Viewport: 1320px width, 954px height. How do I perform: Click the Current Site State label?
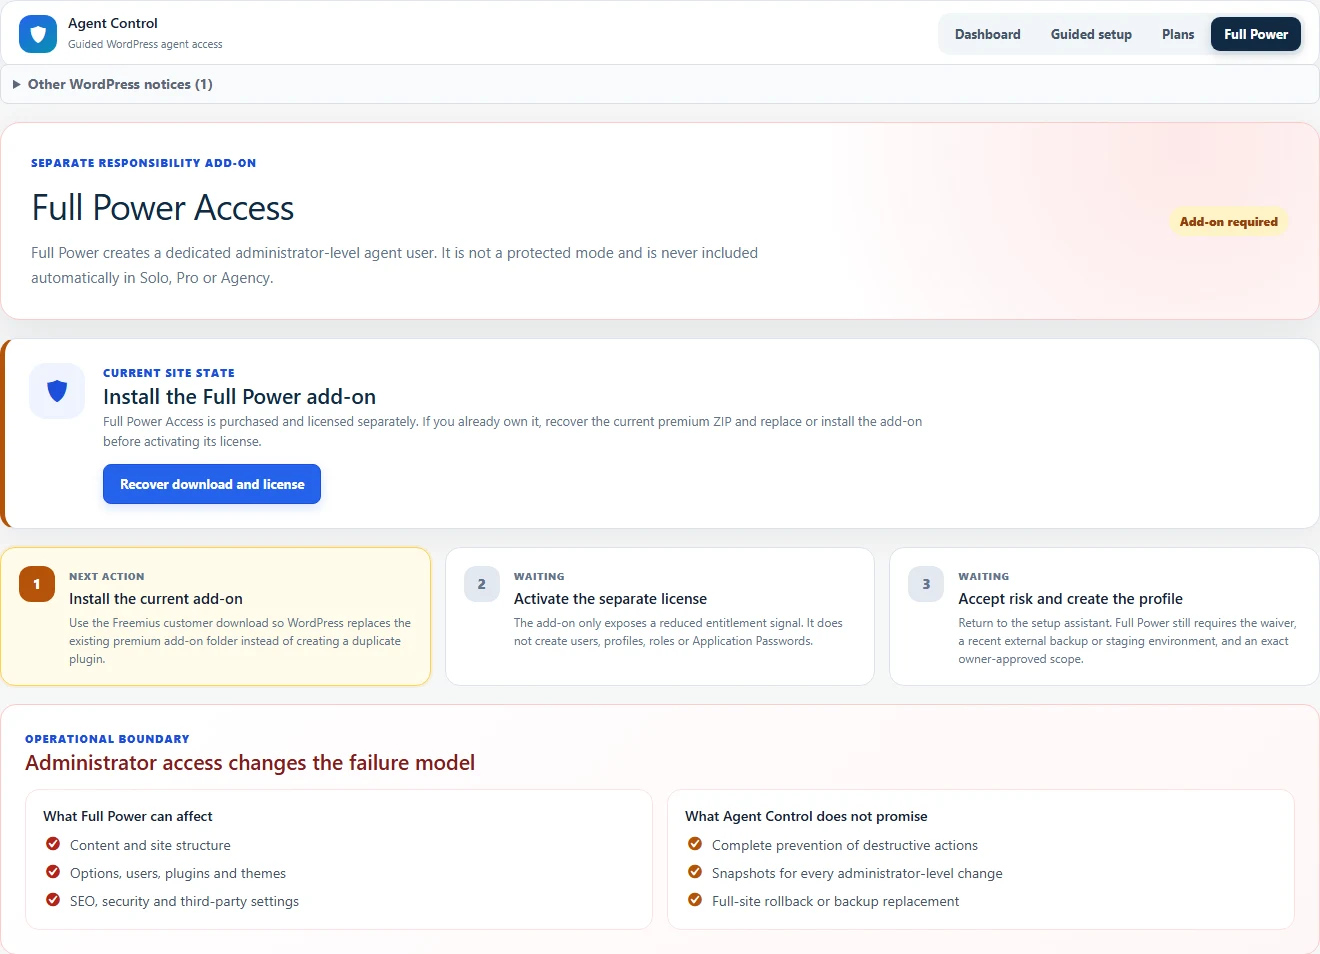point(169,373)
